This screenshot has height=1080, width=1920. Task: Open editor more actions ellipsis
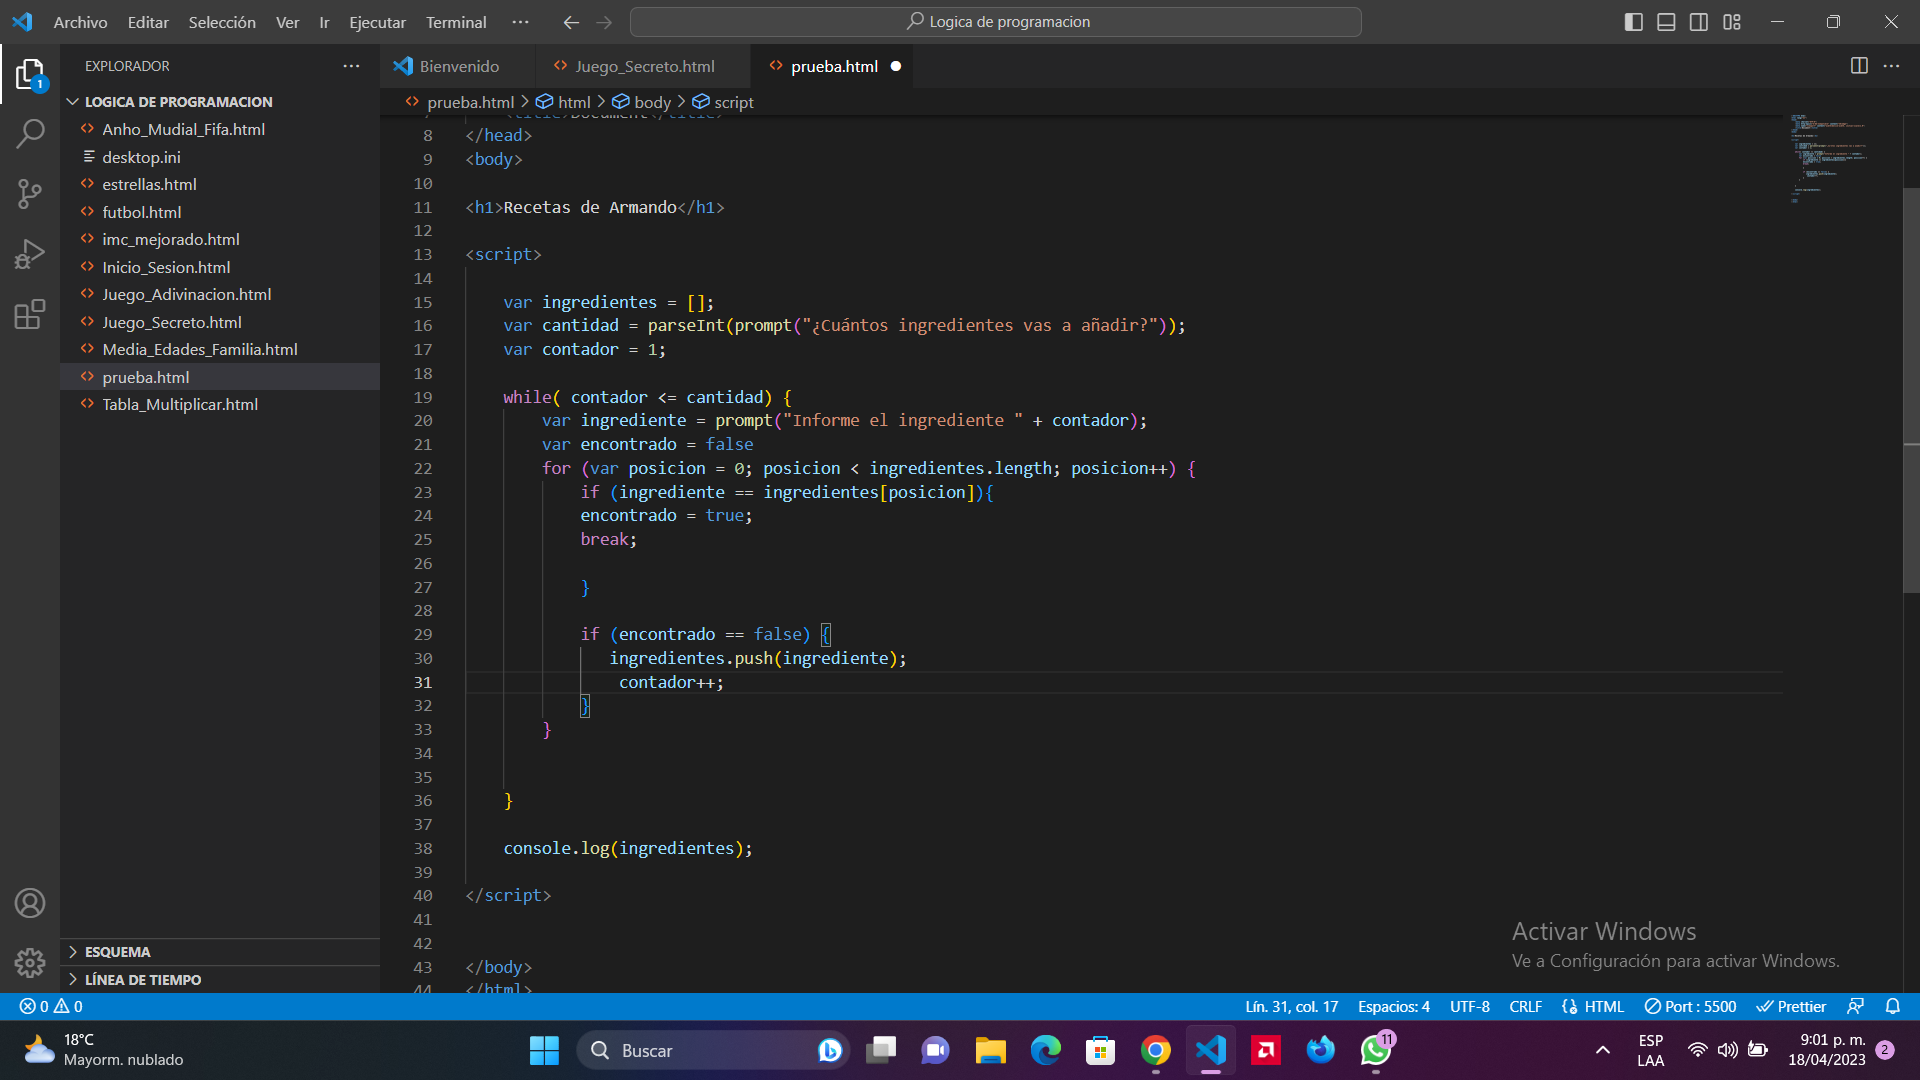(x=1891, y=66)
